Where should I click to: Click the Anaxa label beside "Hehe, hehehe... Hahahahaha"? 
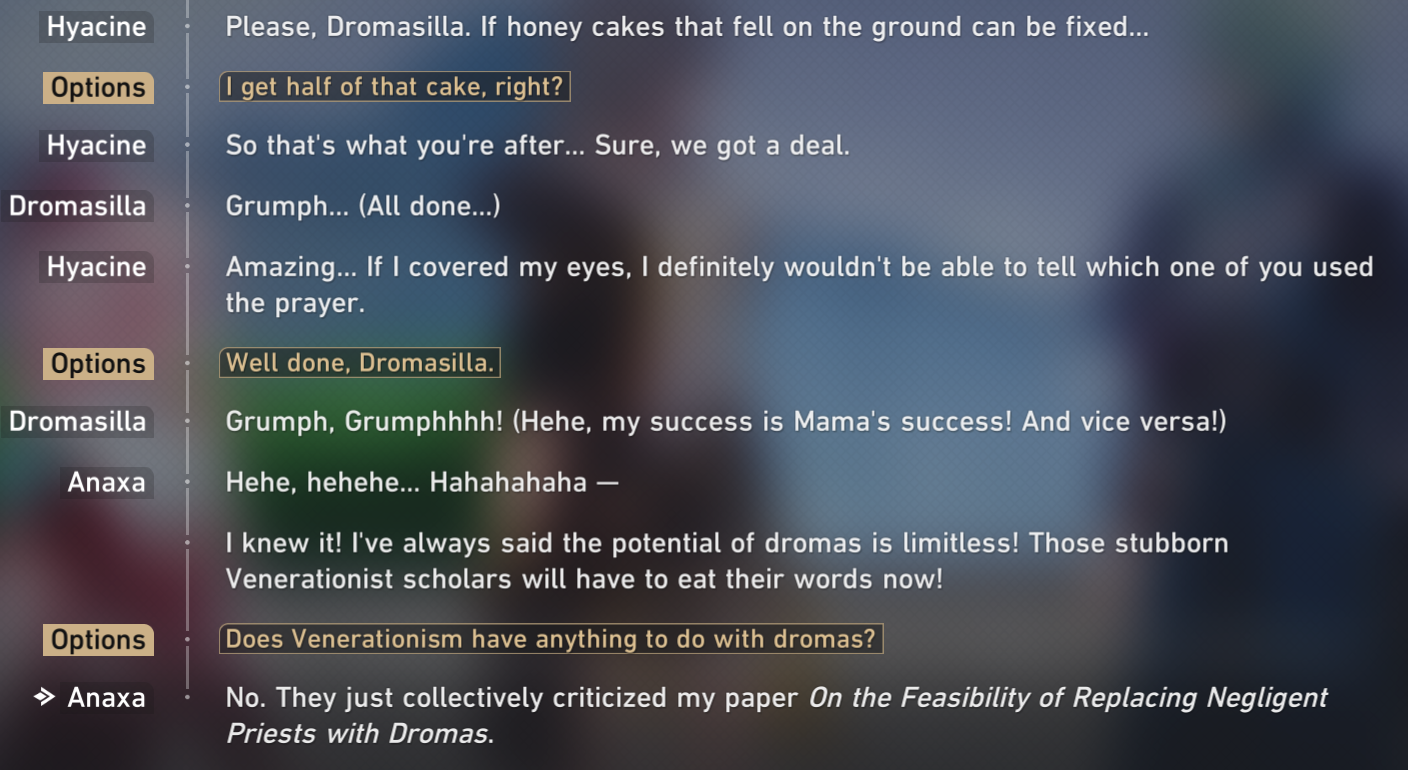tap(106, 483)
